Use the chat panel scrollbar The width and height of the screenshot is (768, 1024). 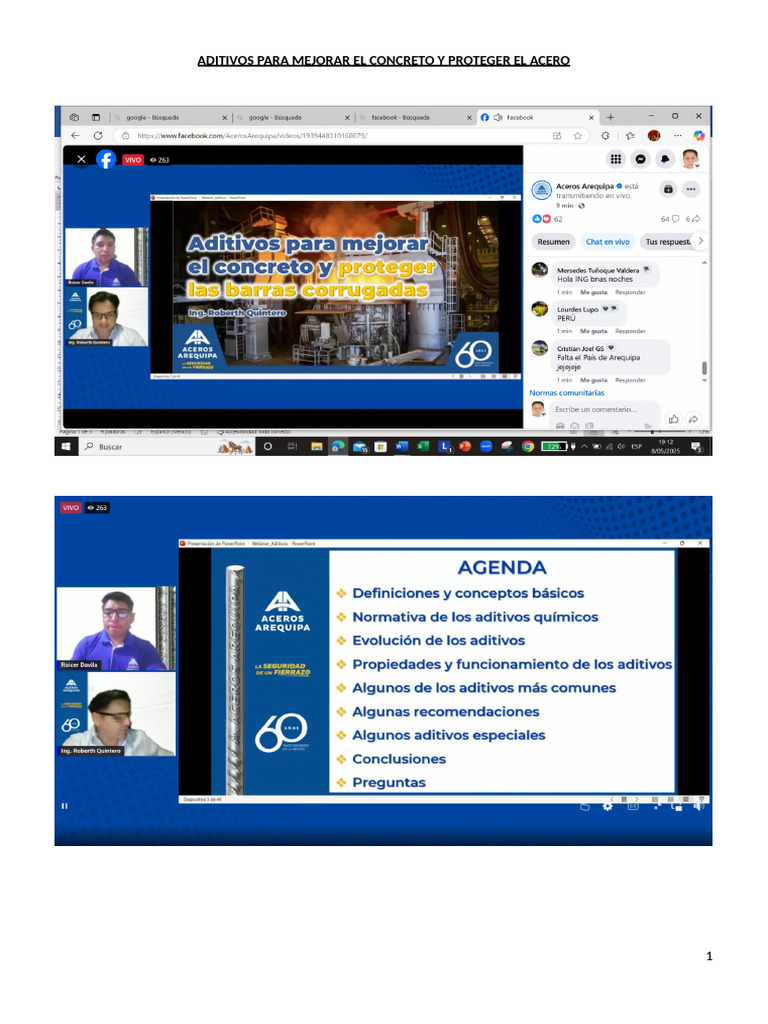pos(704,368)
